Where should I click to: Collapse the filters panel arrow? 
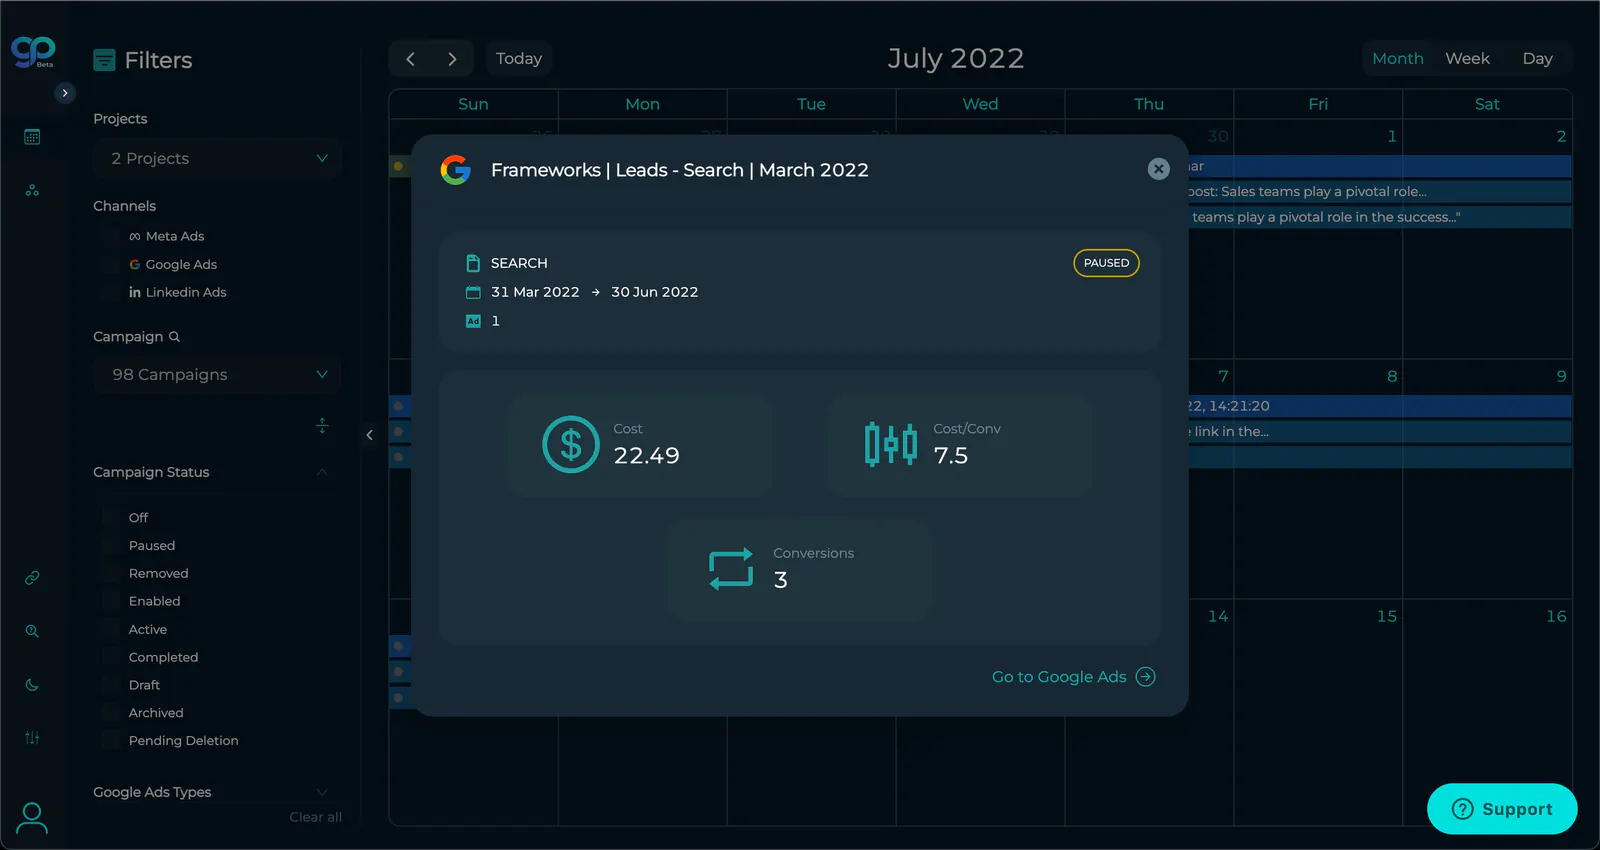tap(370, 435)
